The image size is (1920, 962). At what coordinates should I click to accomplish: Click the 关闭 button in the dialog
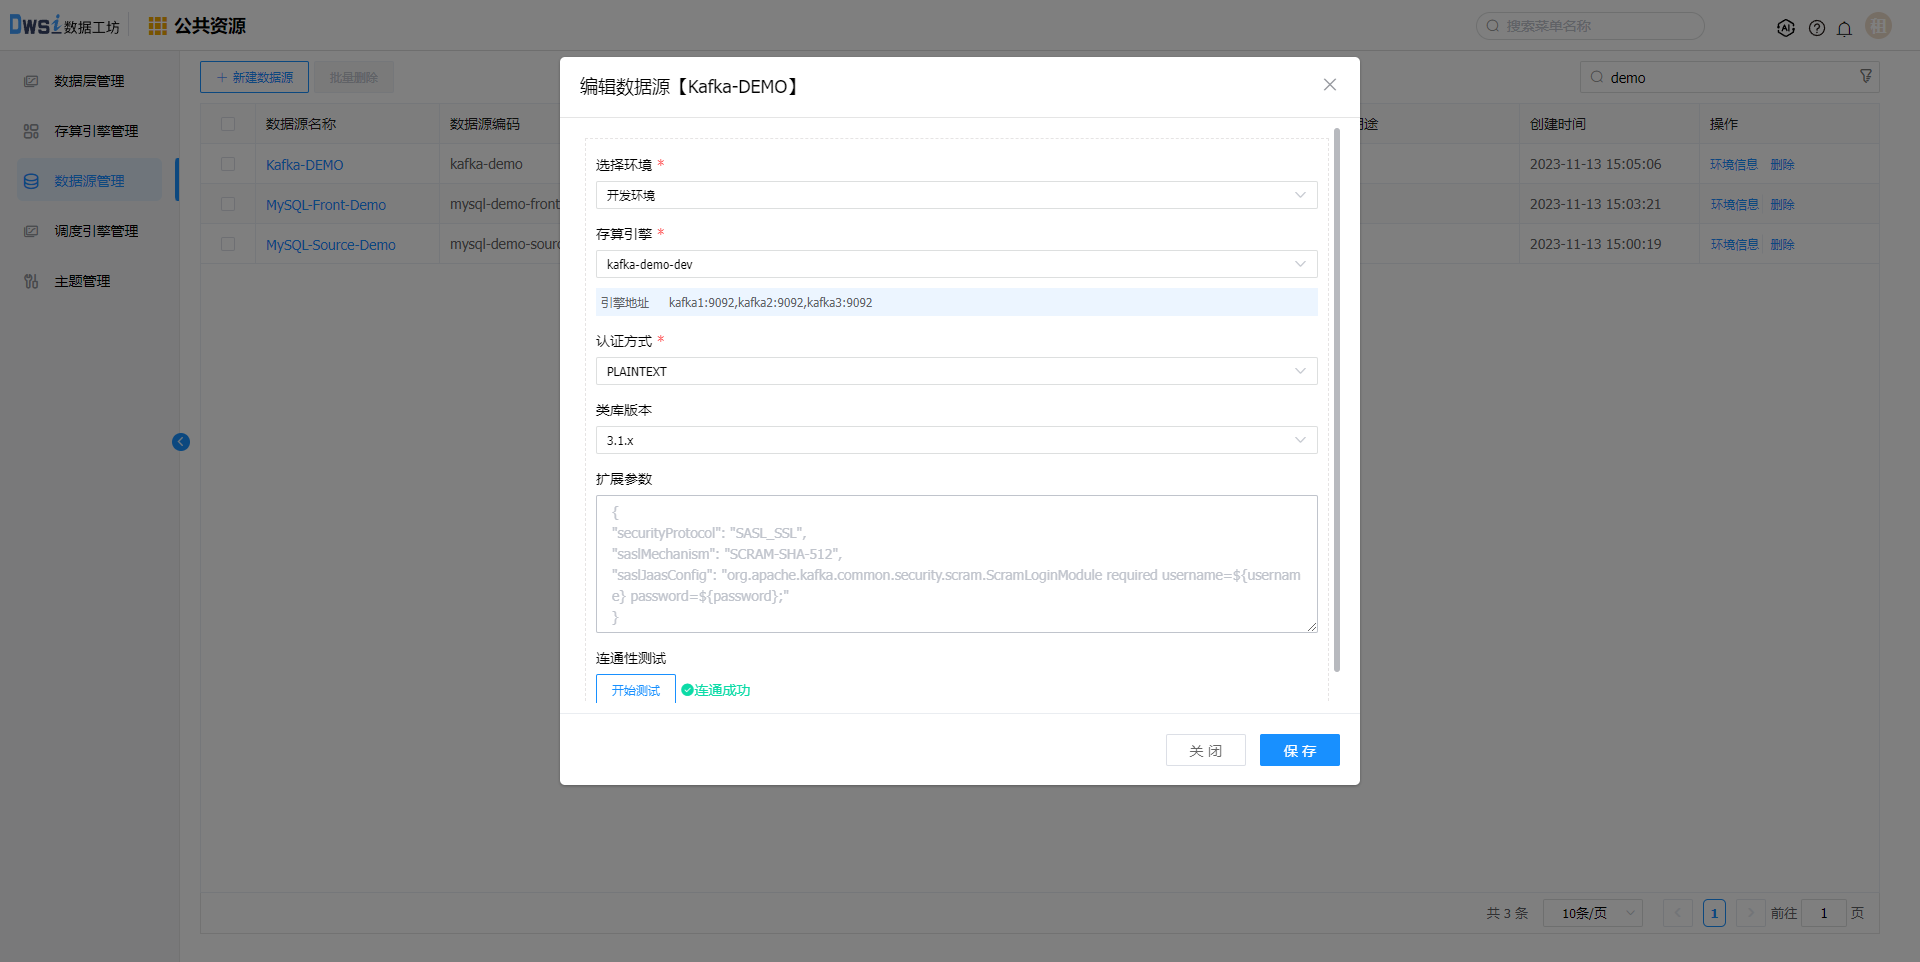tap(1206, 750)
